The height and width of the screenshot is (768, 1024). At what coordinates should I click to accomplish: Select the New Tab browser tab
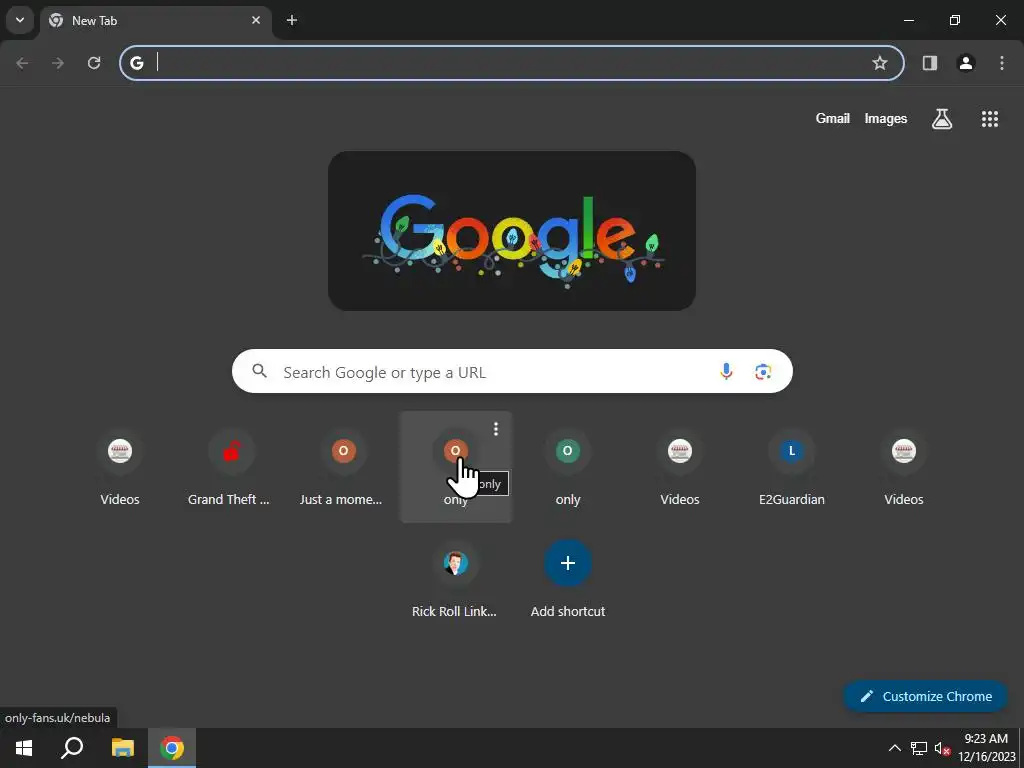coord(157,20)
